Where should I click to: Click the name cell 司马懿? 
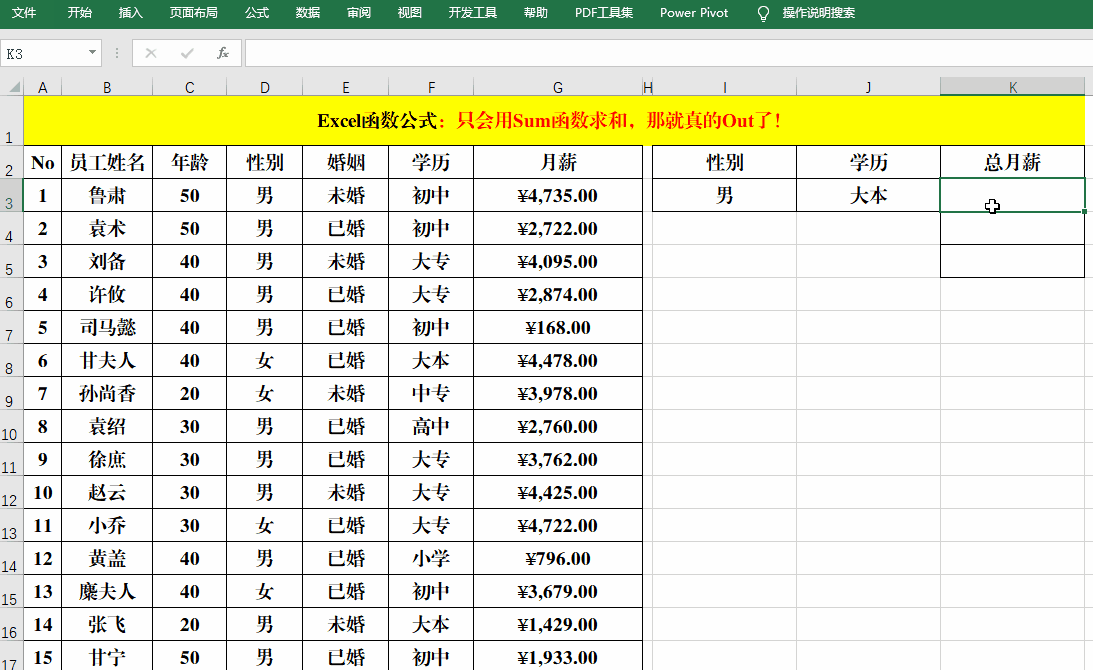pos(107,327)
